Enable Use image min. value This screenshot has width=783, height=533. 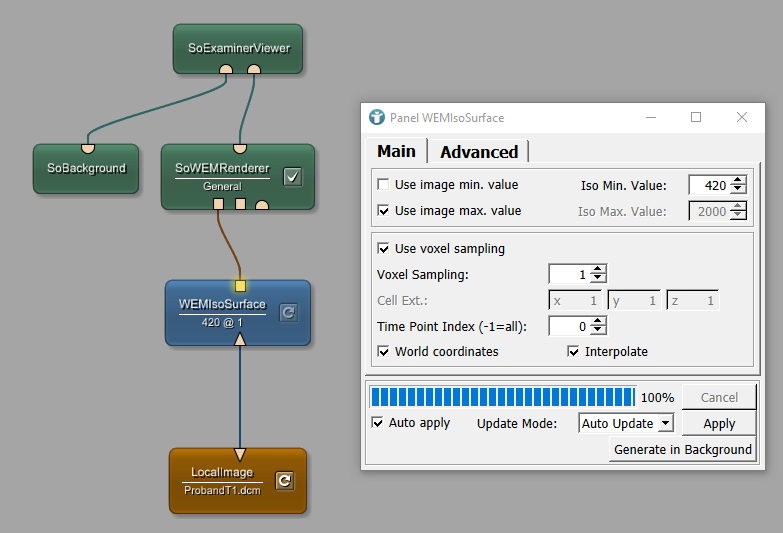(384, 185)
